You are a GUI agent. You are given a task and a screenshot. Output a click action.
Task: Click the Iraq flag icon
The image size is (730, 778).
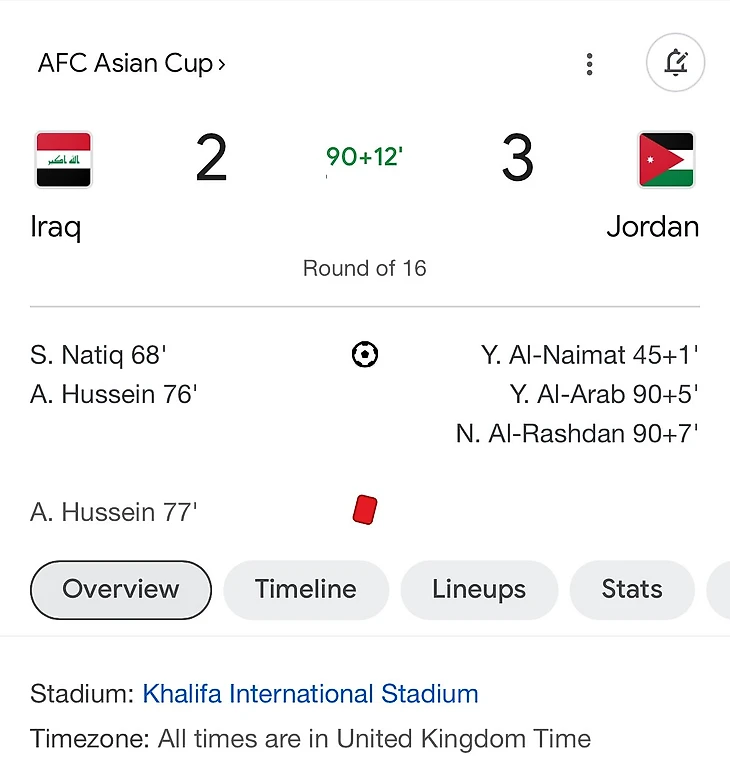[x=64, y=160]
